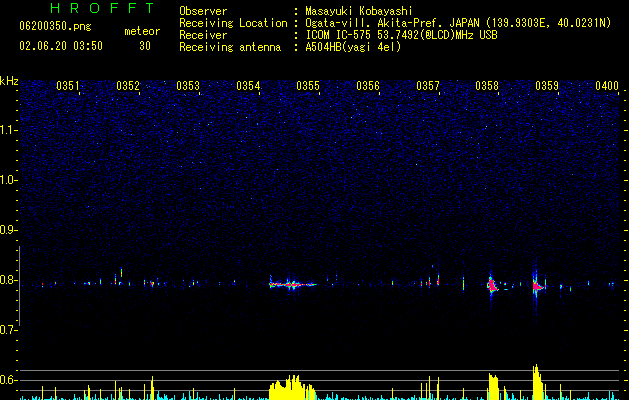Click the "Receiver" field label
This screenshot has height=400, width=629.
tap(203, 35)
